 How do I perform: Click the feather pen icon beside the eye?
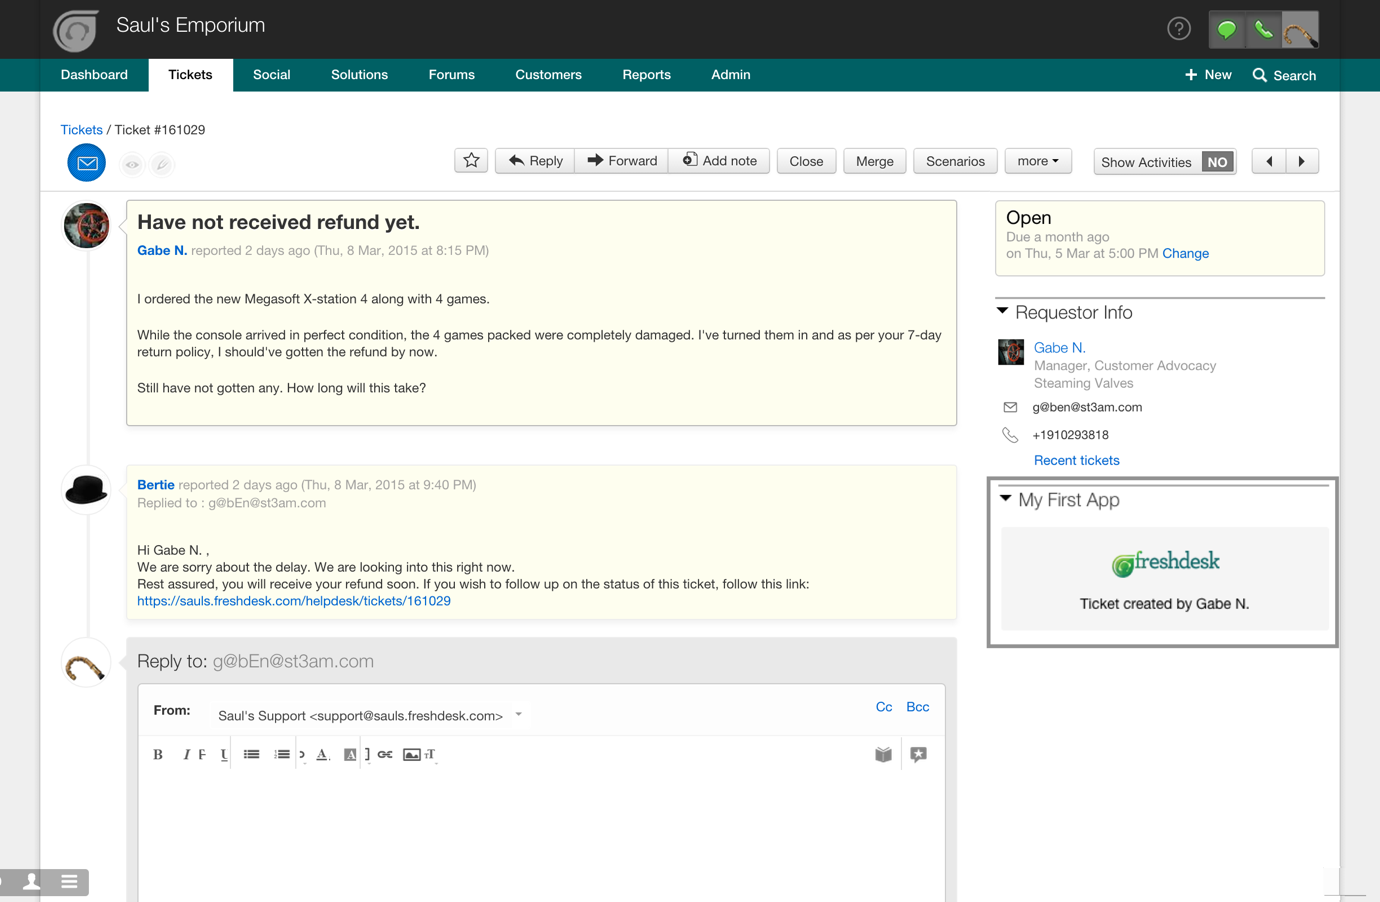click(162, 164)
